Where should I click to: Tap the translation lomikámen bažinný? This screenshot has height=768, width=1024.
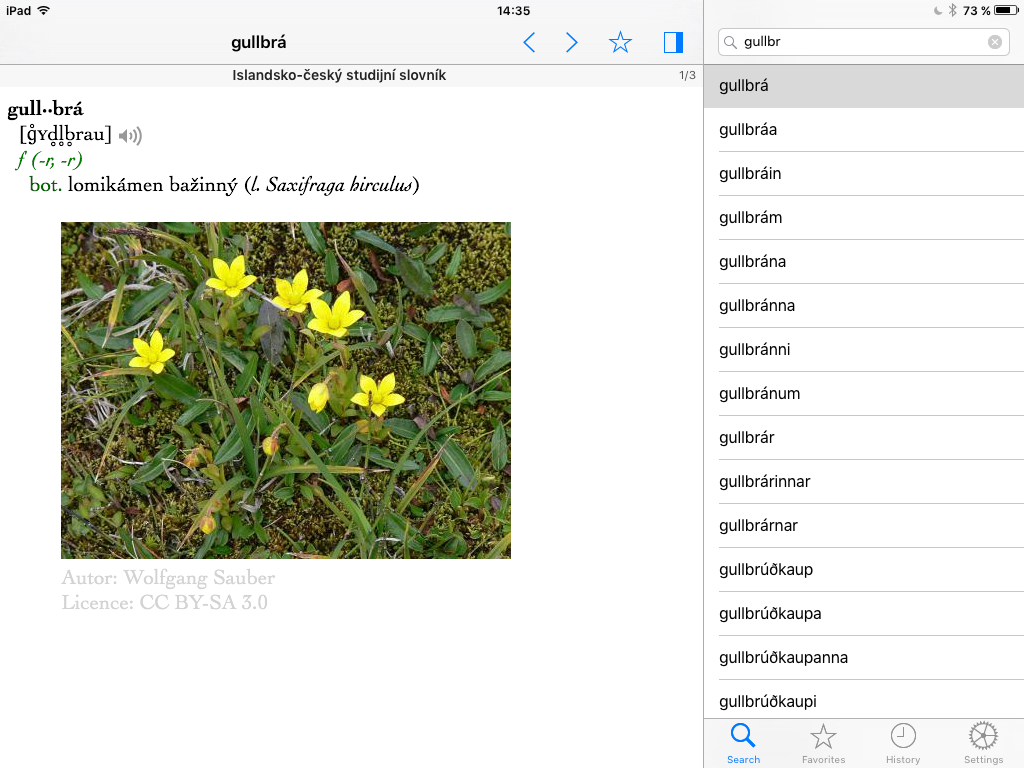(x=152, y=185)
